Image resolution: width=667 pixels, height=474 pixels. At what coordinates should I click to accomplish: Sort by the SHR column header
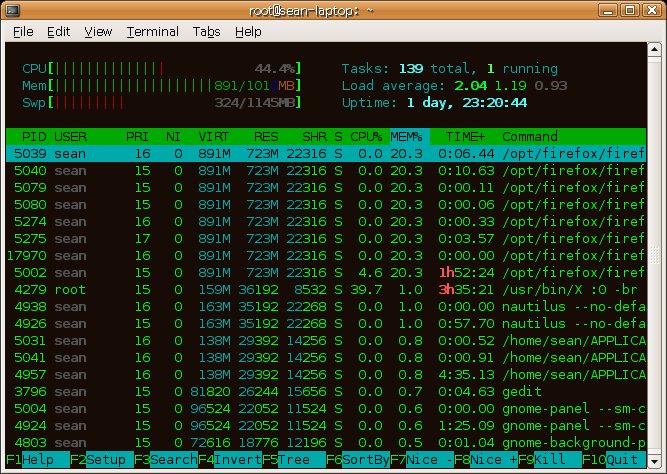pyautogui.click(x=314, y=137)
